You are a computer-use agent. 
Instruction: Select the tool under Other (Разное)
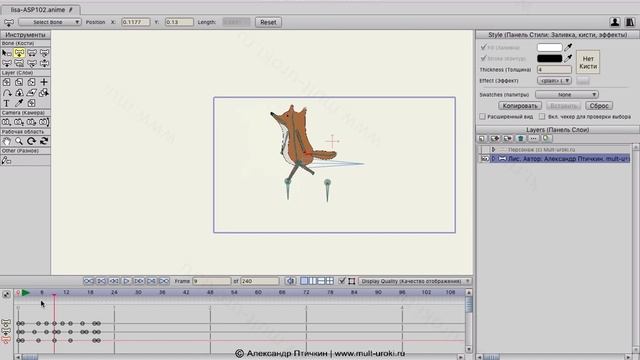[x=7, y=160]
